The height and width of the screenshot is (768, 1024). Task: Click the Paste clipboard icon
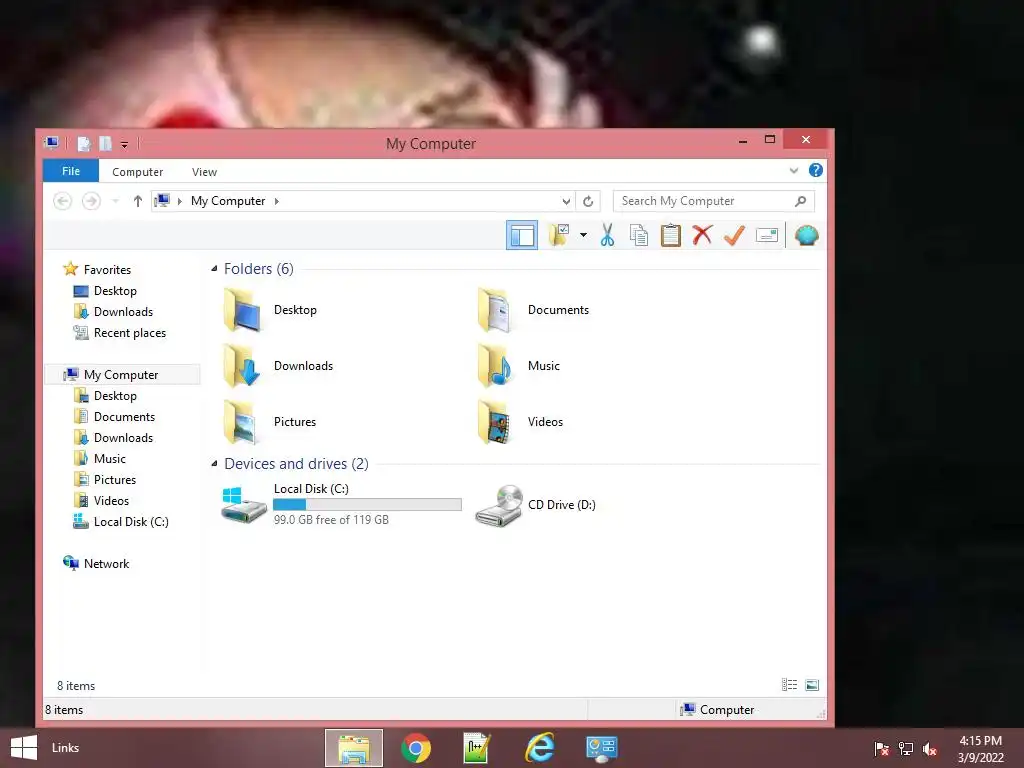671,235
